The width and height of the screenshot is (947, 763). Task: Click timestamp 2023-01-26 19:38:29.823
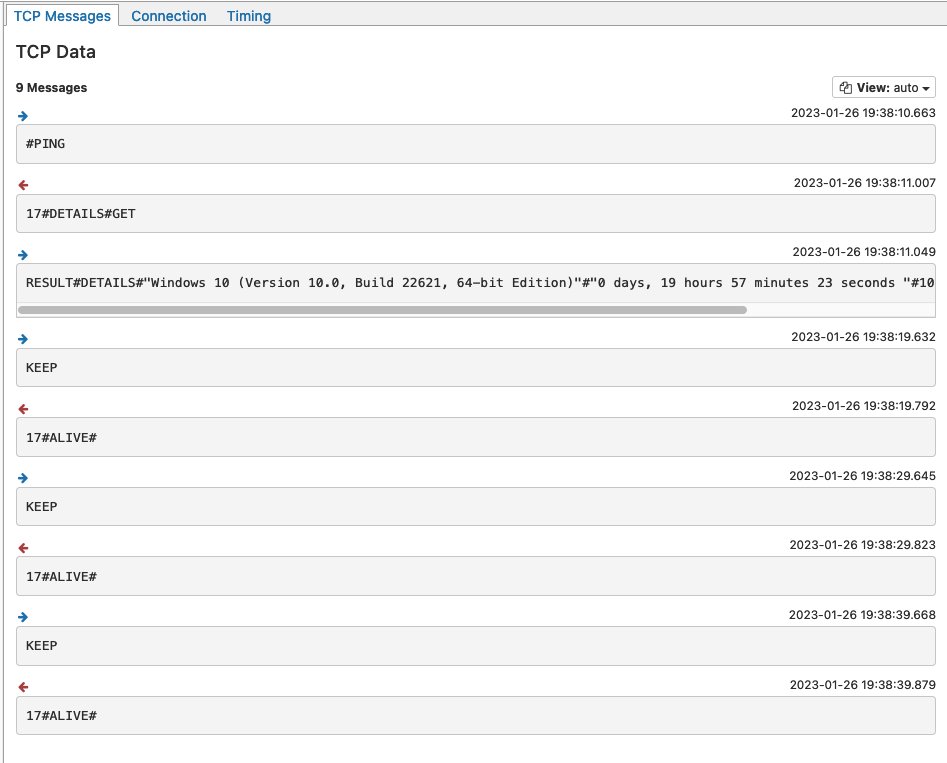(862, 545)
